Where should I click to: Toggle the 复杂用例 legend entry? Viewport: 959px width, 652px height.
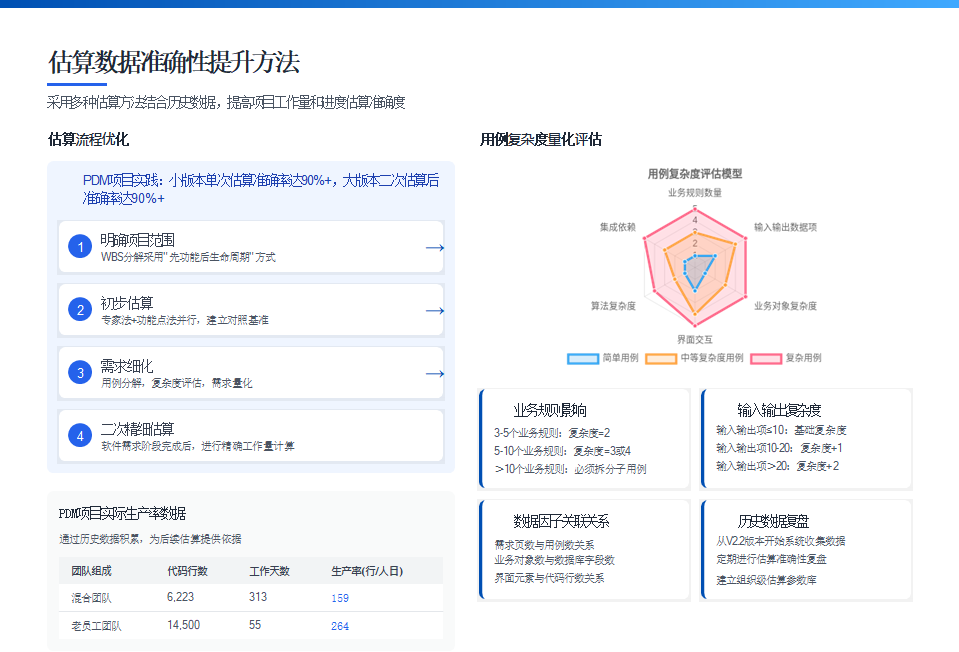click(x=789, y=357)
